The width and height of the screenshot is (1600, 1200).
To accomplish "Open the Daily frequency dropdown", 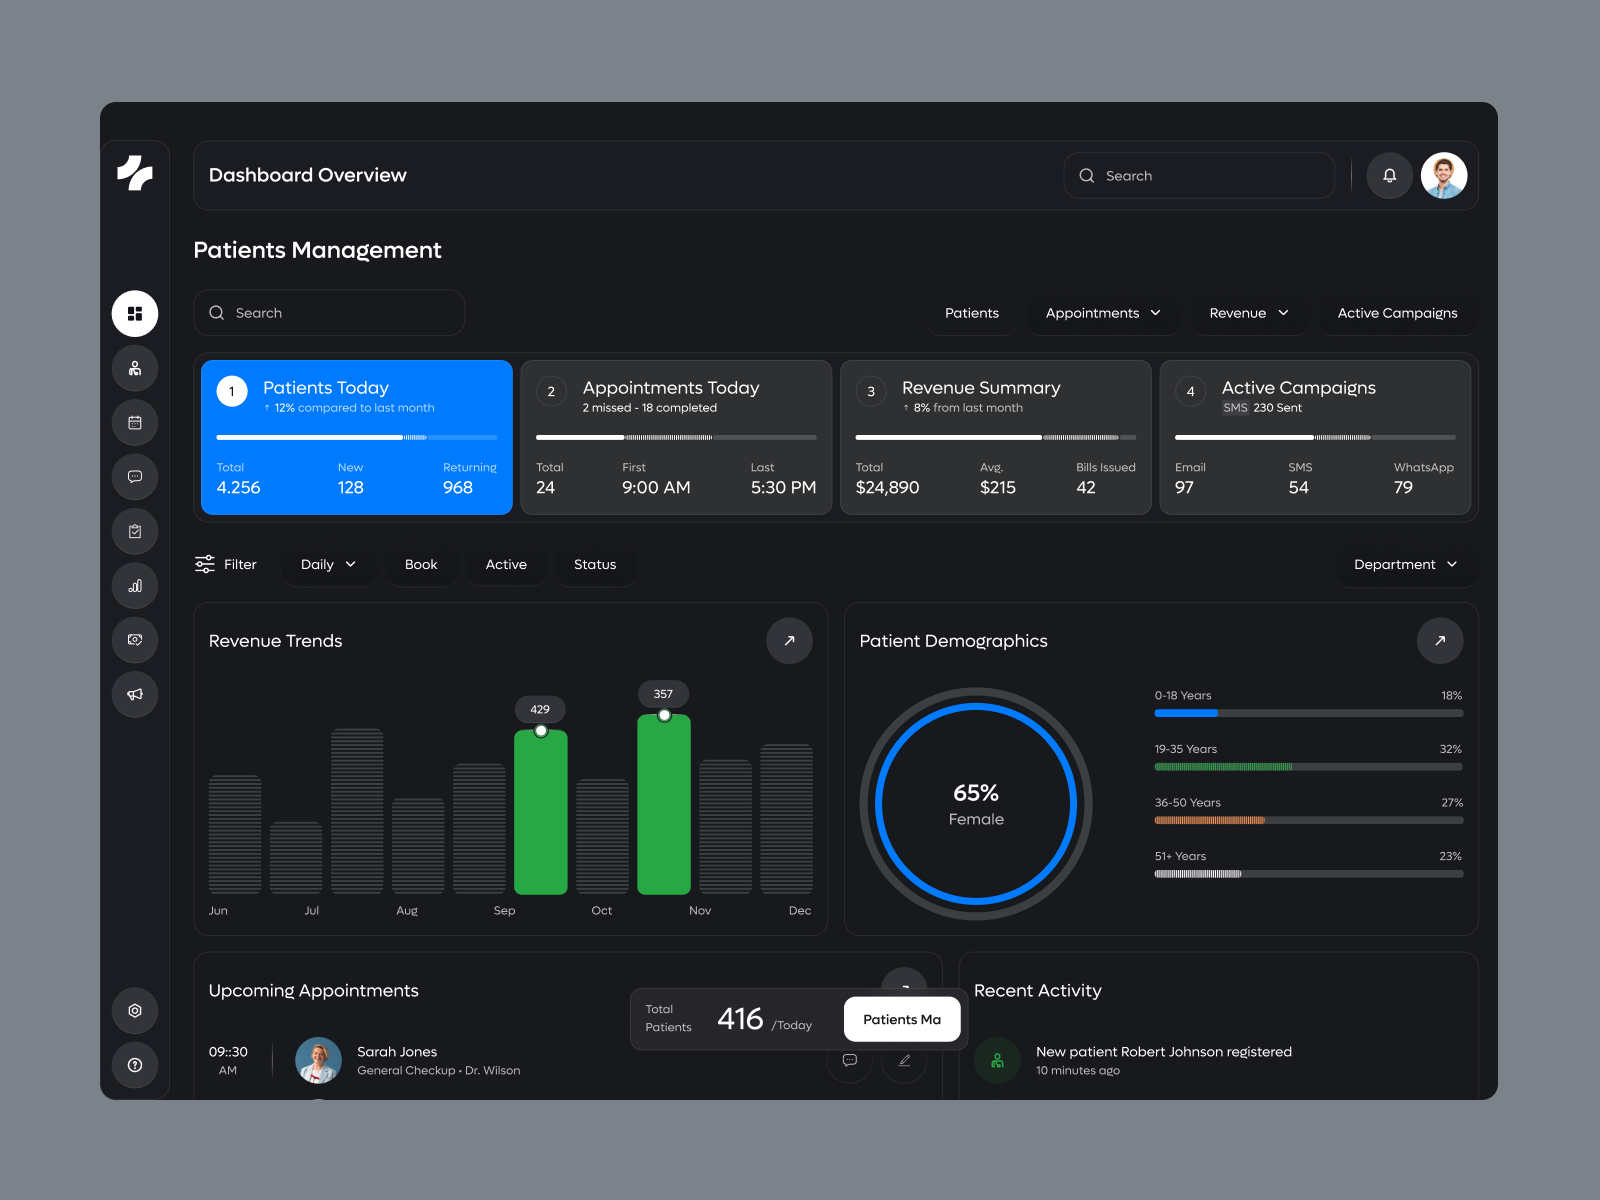I will tap(328, 564).
